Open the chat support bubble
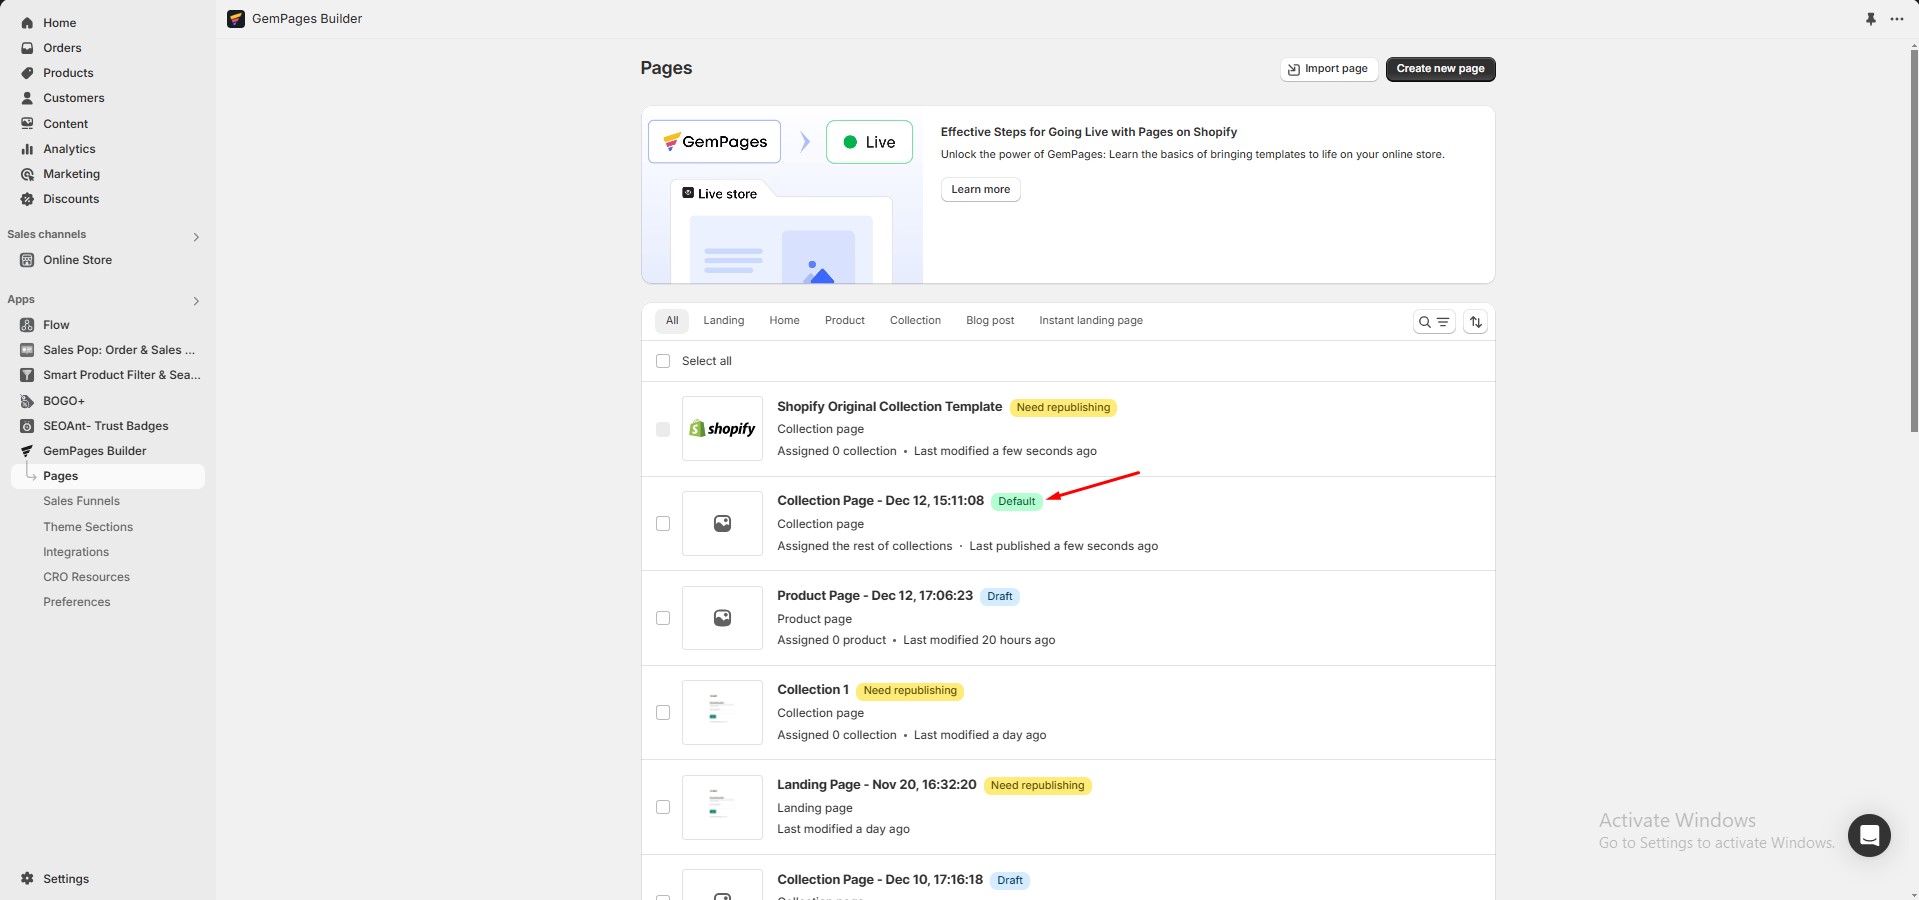 [1869, 835]
